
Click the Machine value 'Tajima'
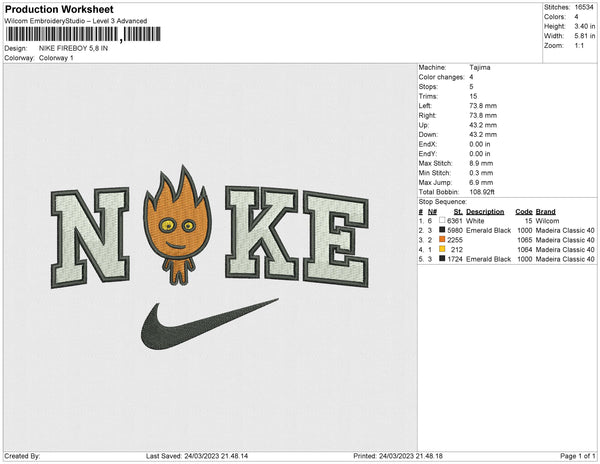coord(480,67)
